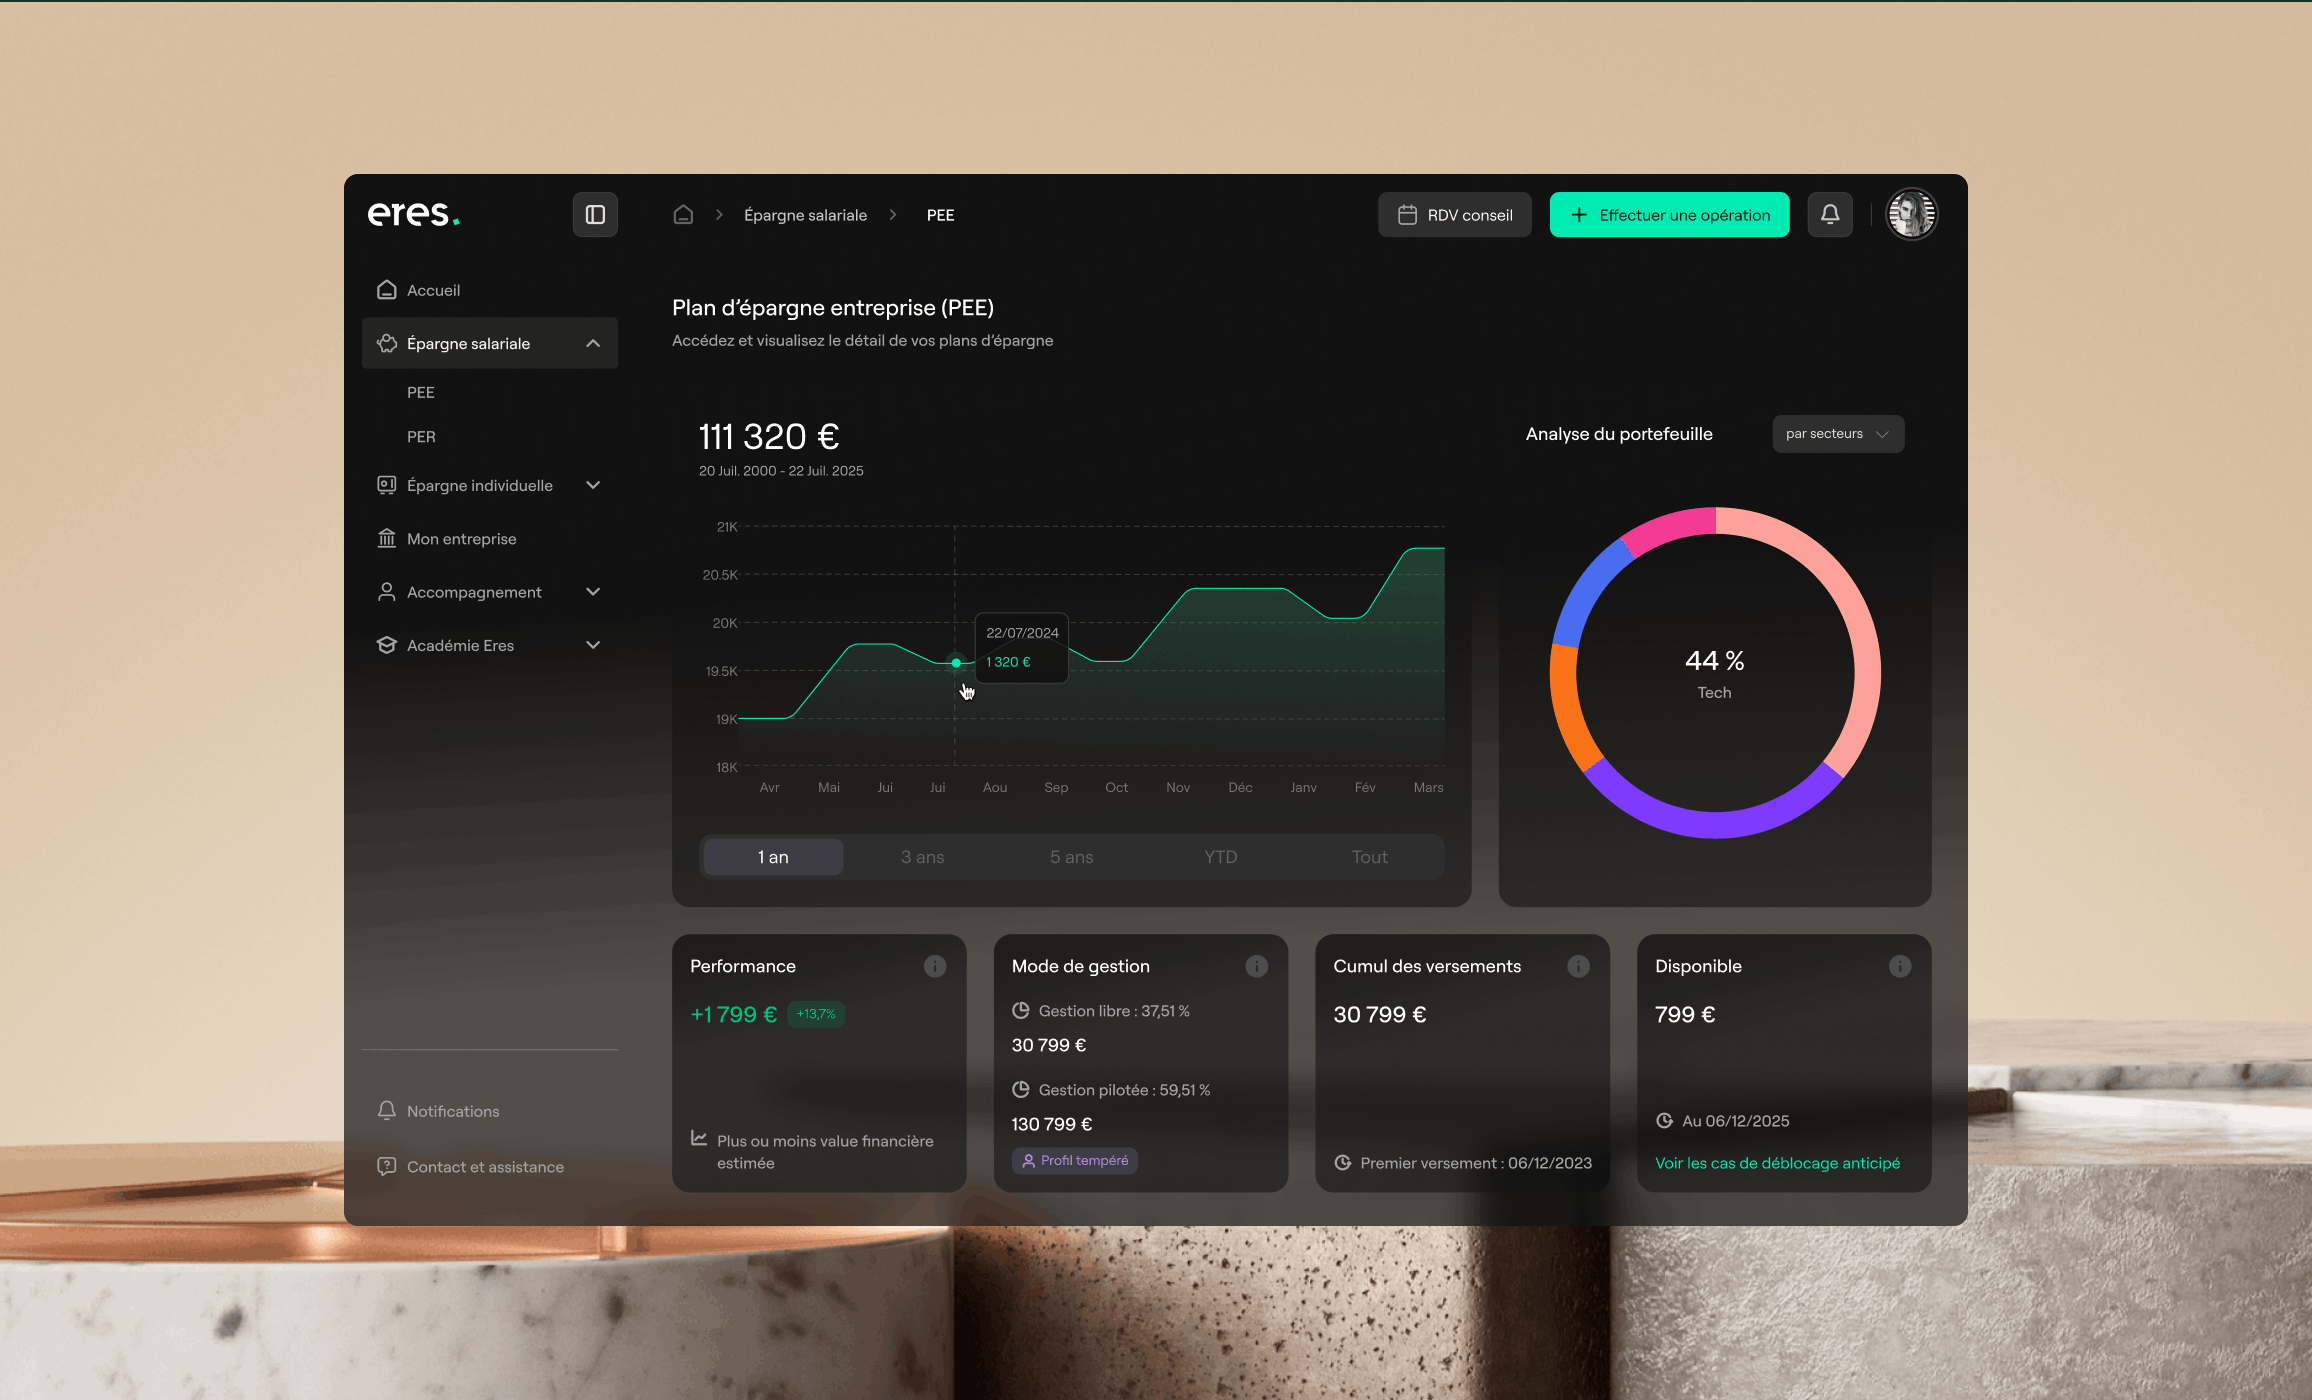2312x1400 pixels.
Task: Collapse the Épargne salariale menu
Action: tap(593, 343)
